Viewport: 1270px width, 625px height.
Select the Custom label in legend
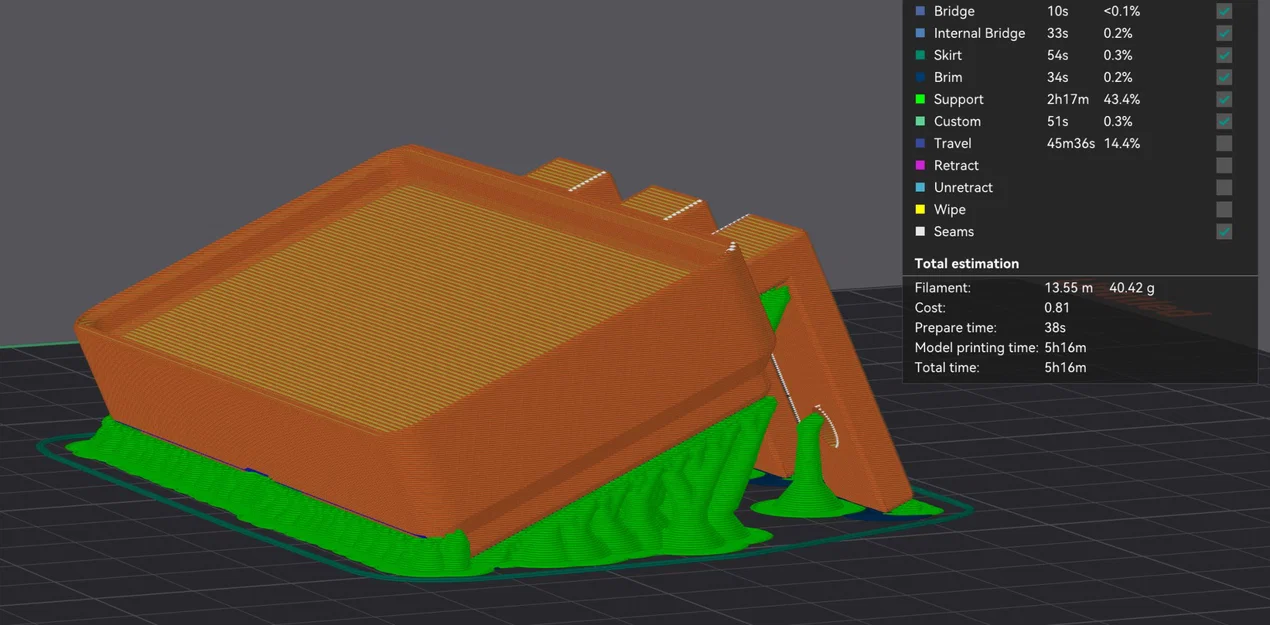click(957, 121)
